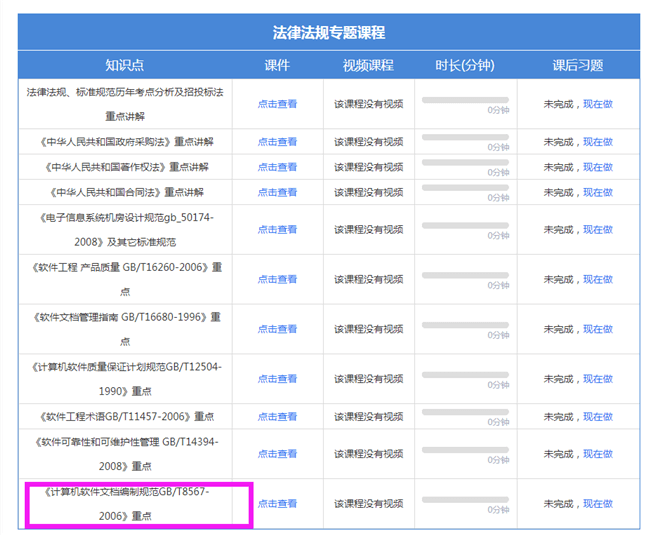Click 现在做 for 政府采购法 exercises

tap(597, 142)
